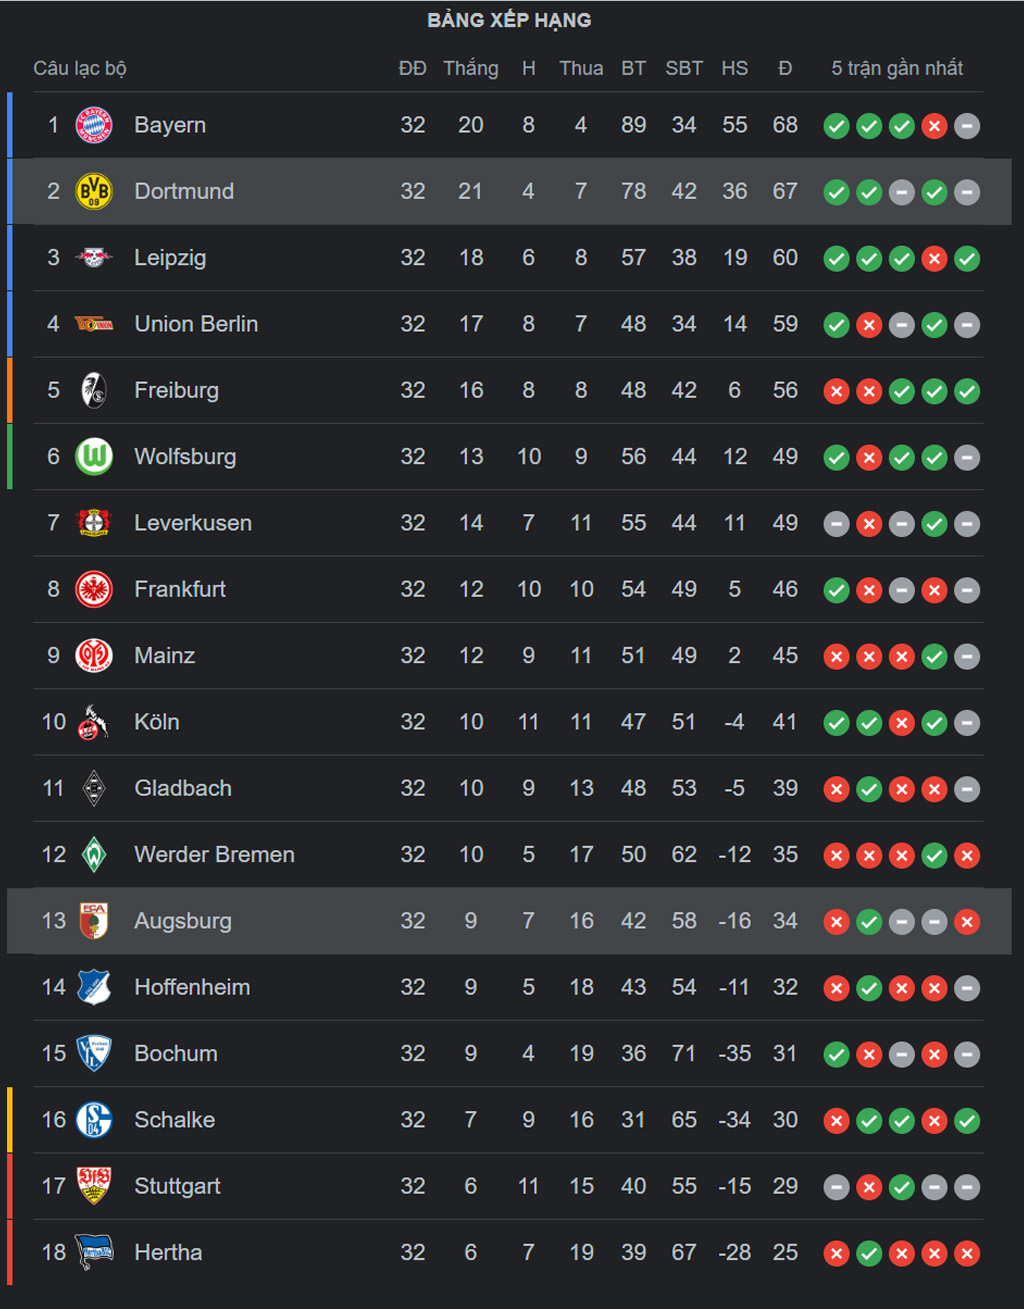Click the Leipzig club logo
This screenshot has height=1309, width=1024.
click(x=94, y=258)
